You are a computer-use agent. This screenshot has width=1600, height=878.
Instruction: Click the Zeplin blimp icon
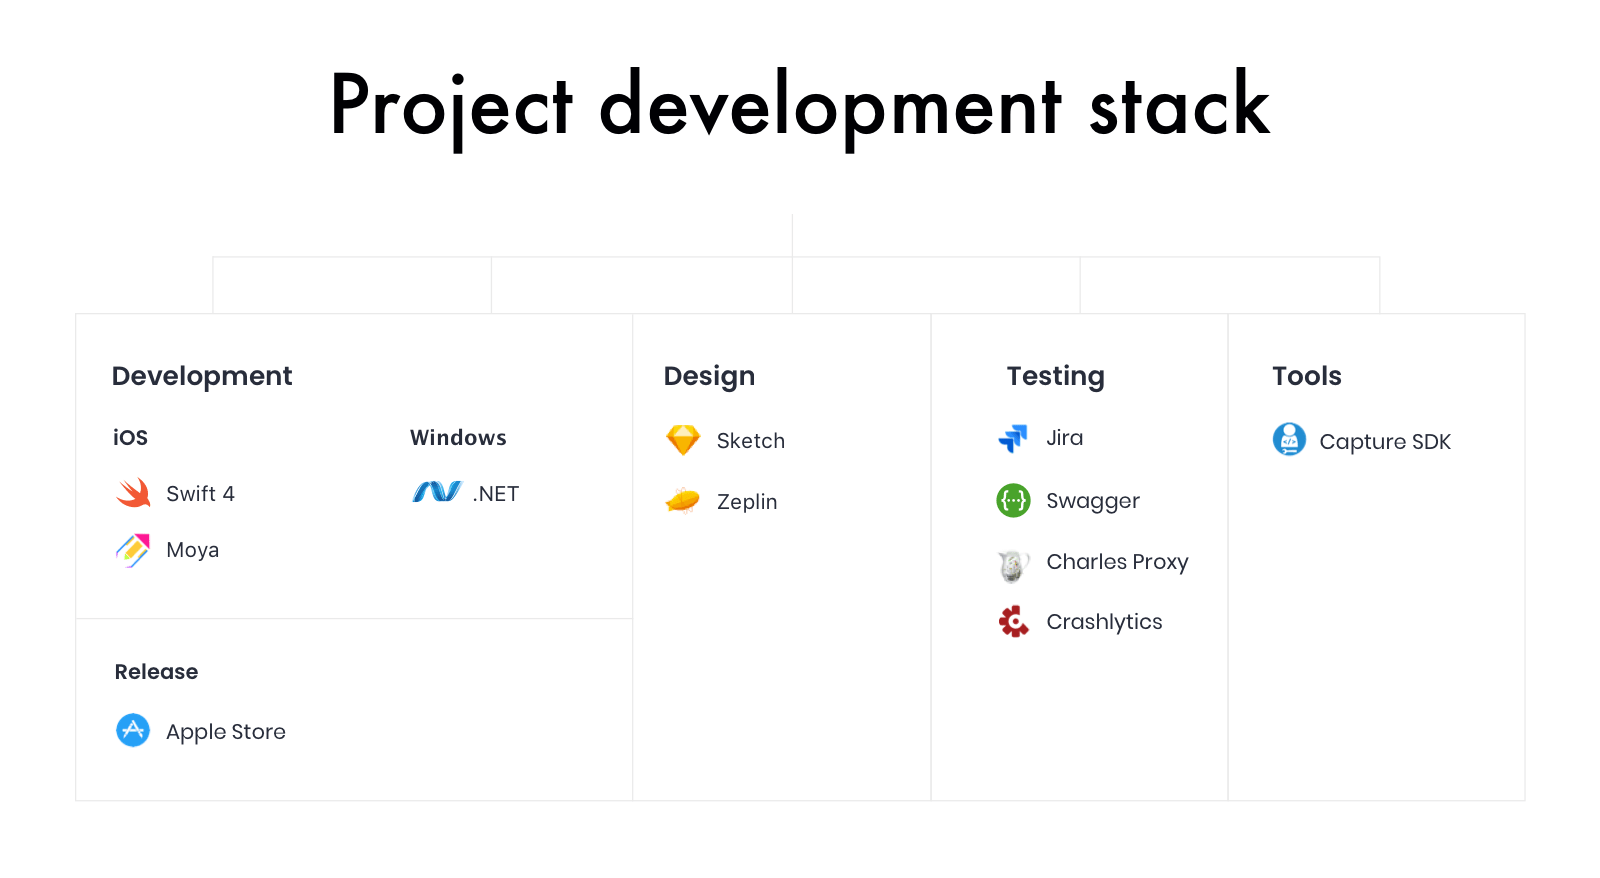point(683,500)
